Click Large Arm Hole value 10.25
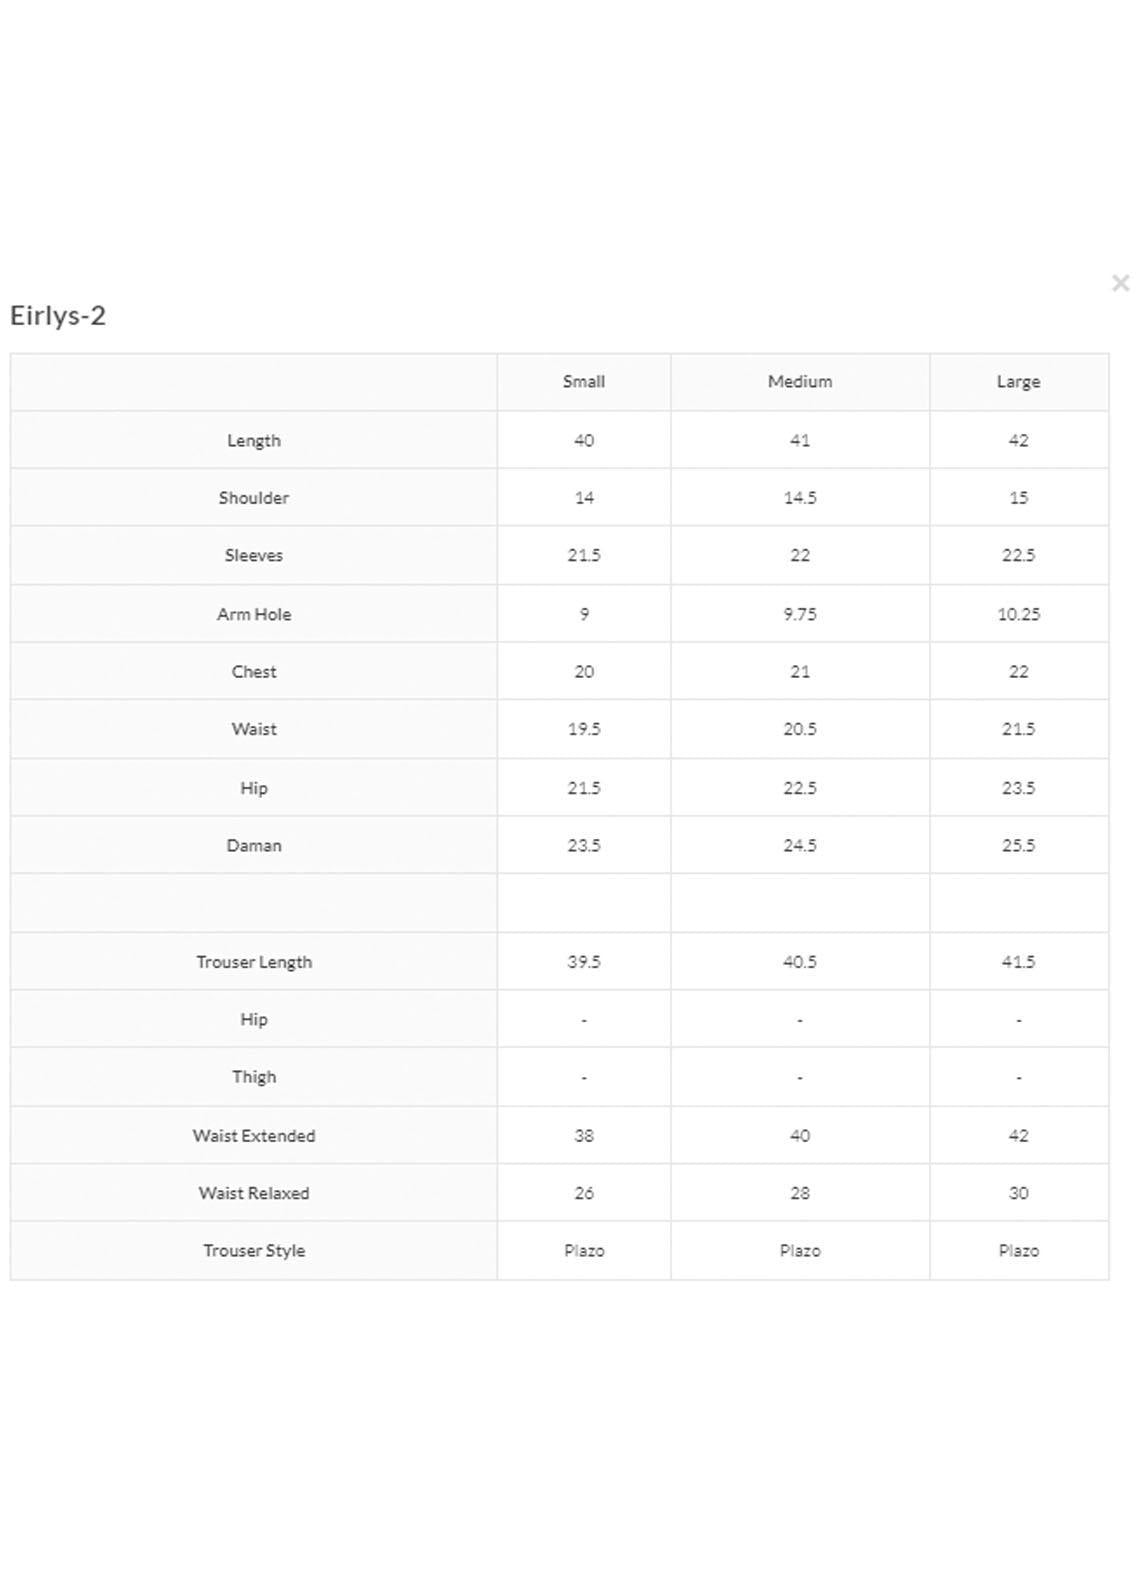 [1018, 615]
